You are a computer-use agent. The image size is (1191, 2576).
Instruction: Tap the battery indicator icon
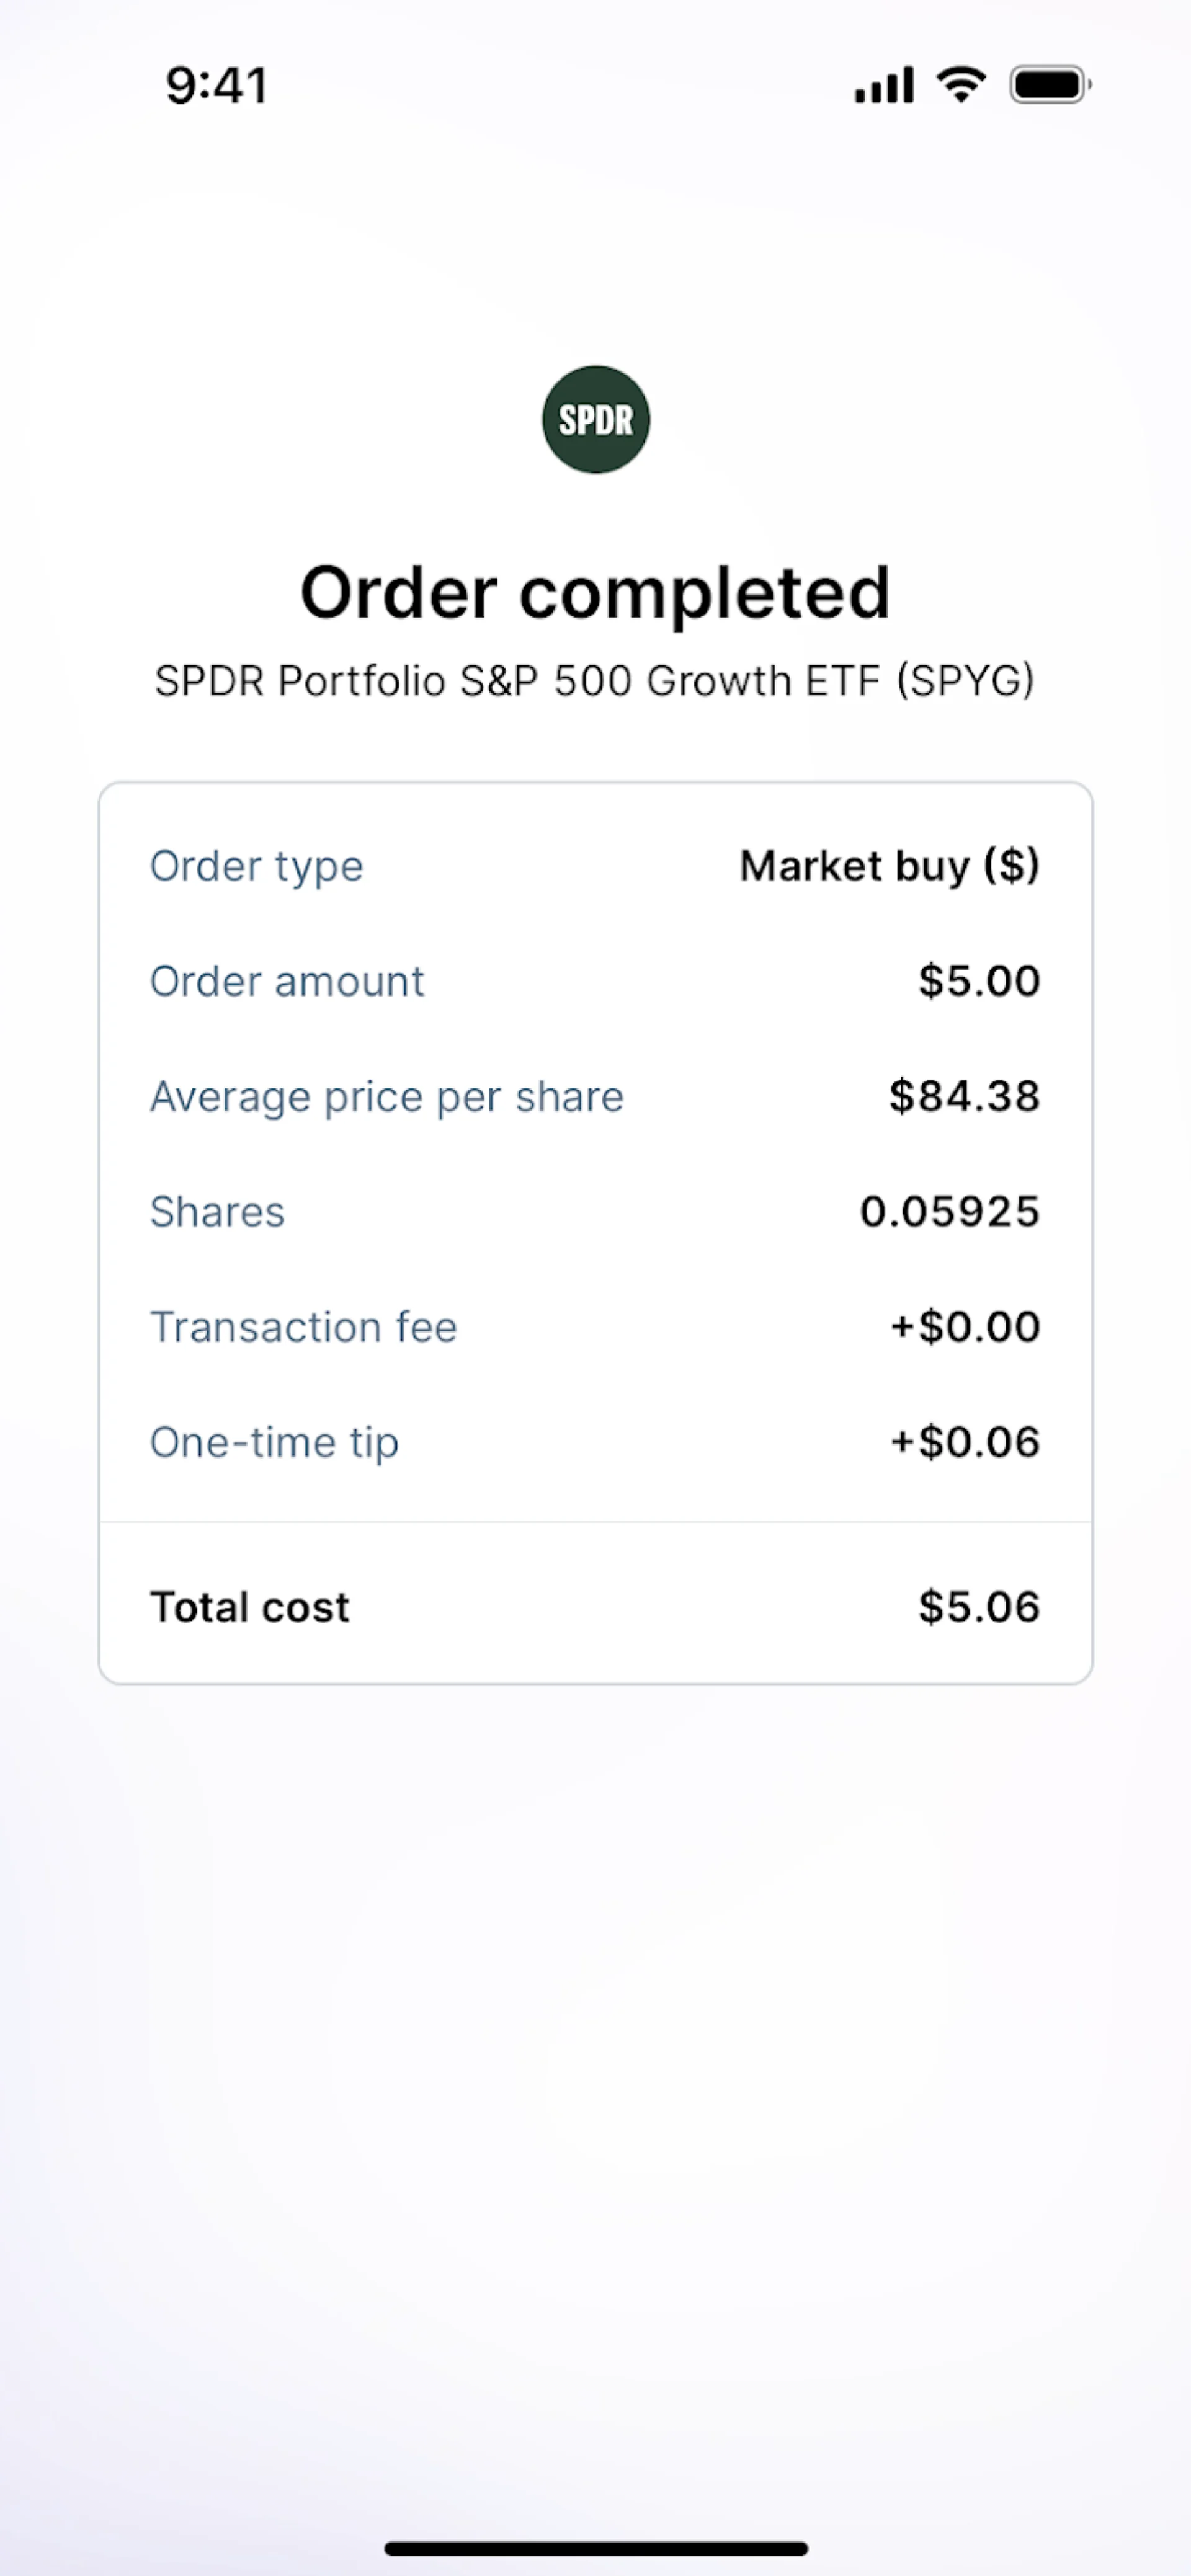1050,85
